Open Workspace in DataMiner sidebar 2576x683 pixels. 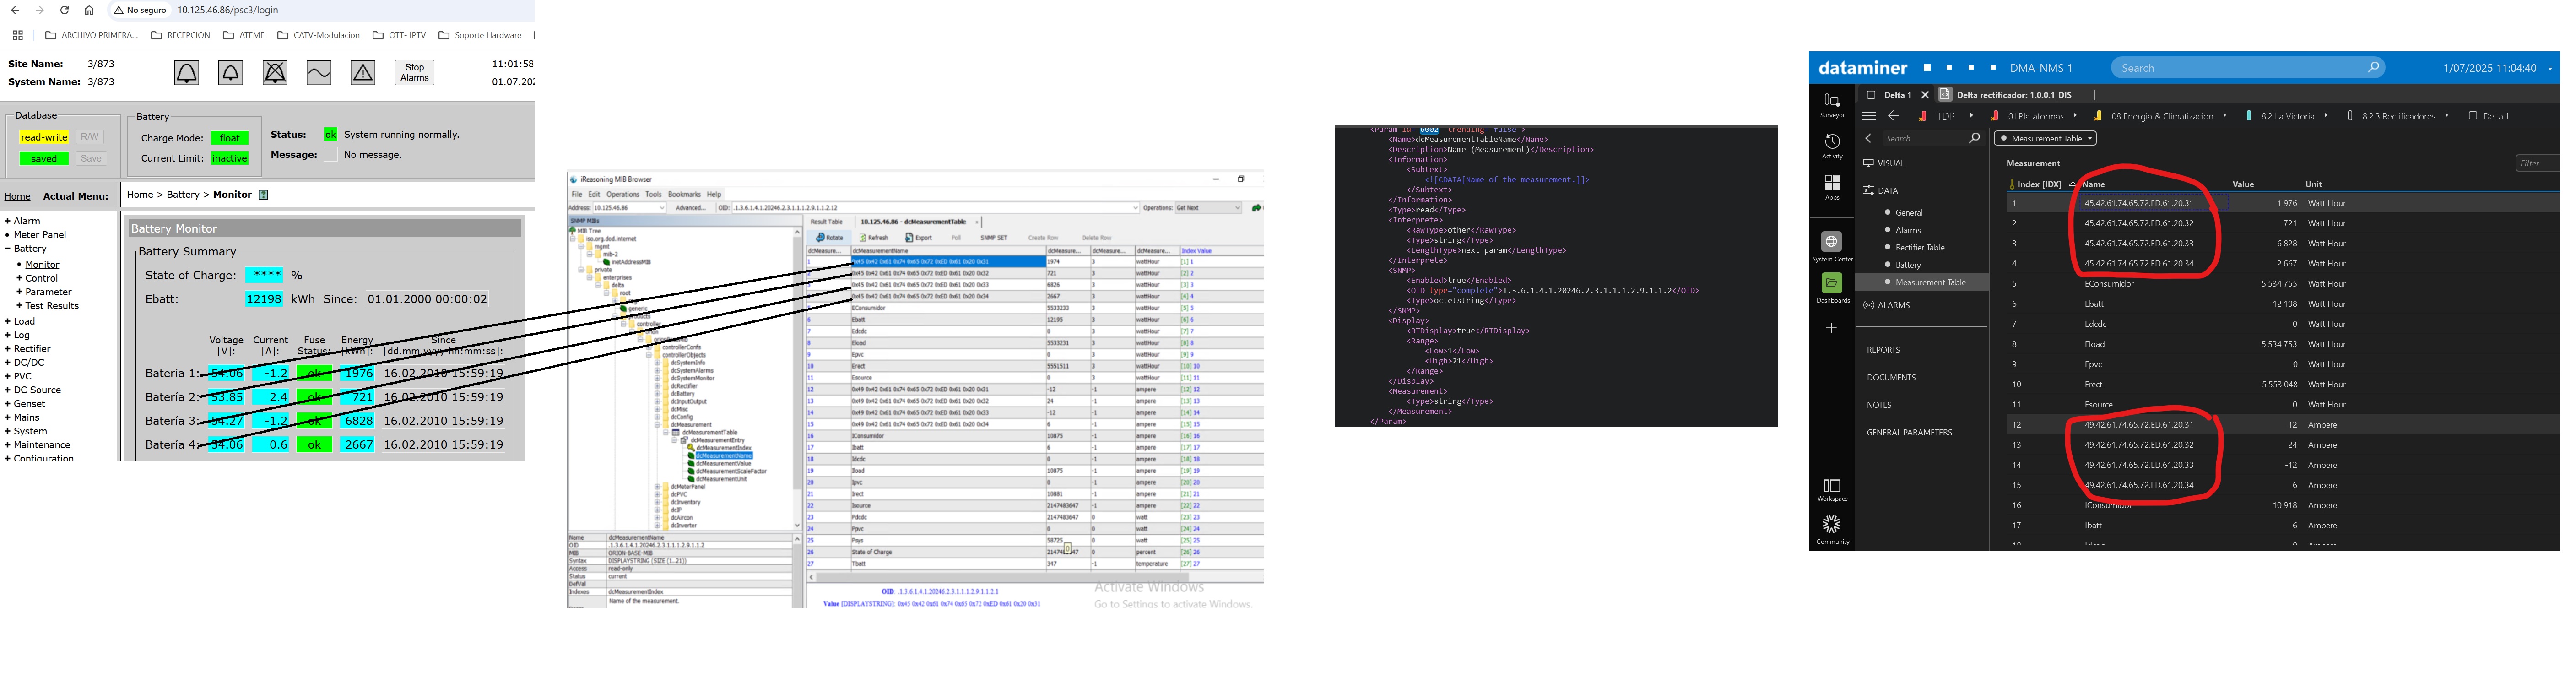point(1832,490)
